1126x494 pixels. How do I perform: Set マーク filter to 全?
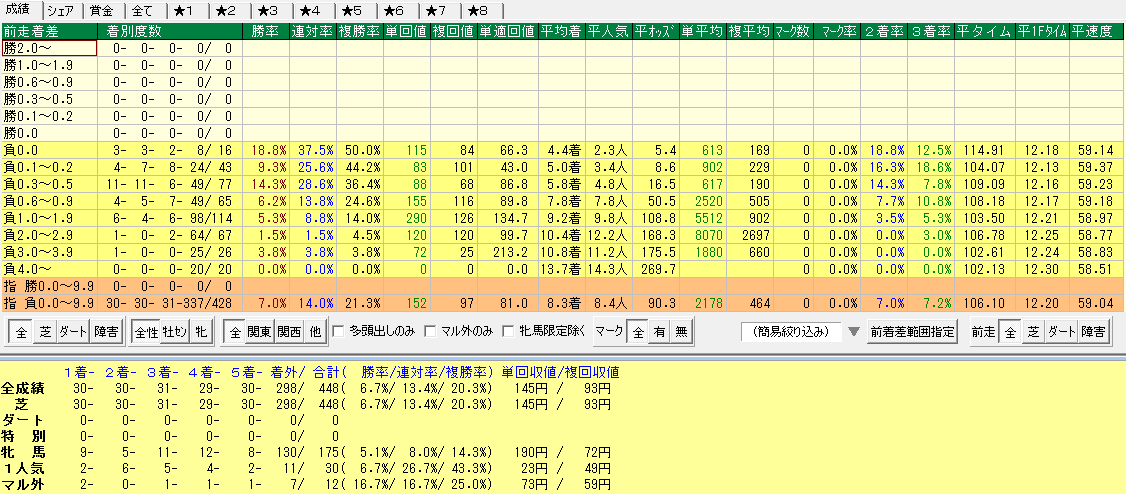coord(636,332)
